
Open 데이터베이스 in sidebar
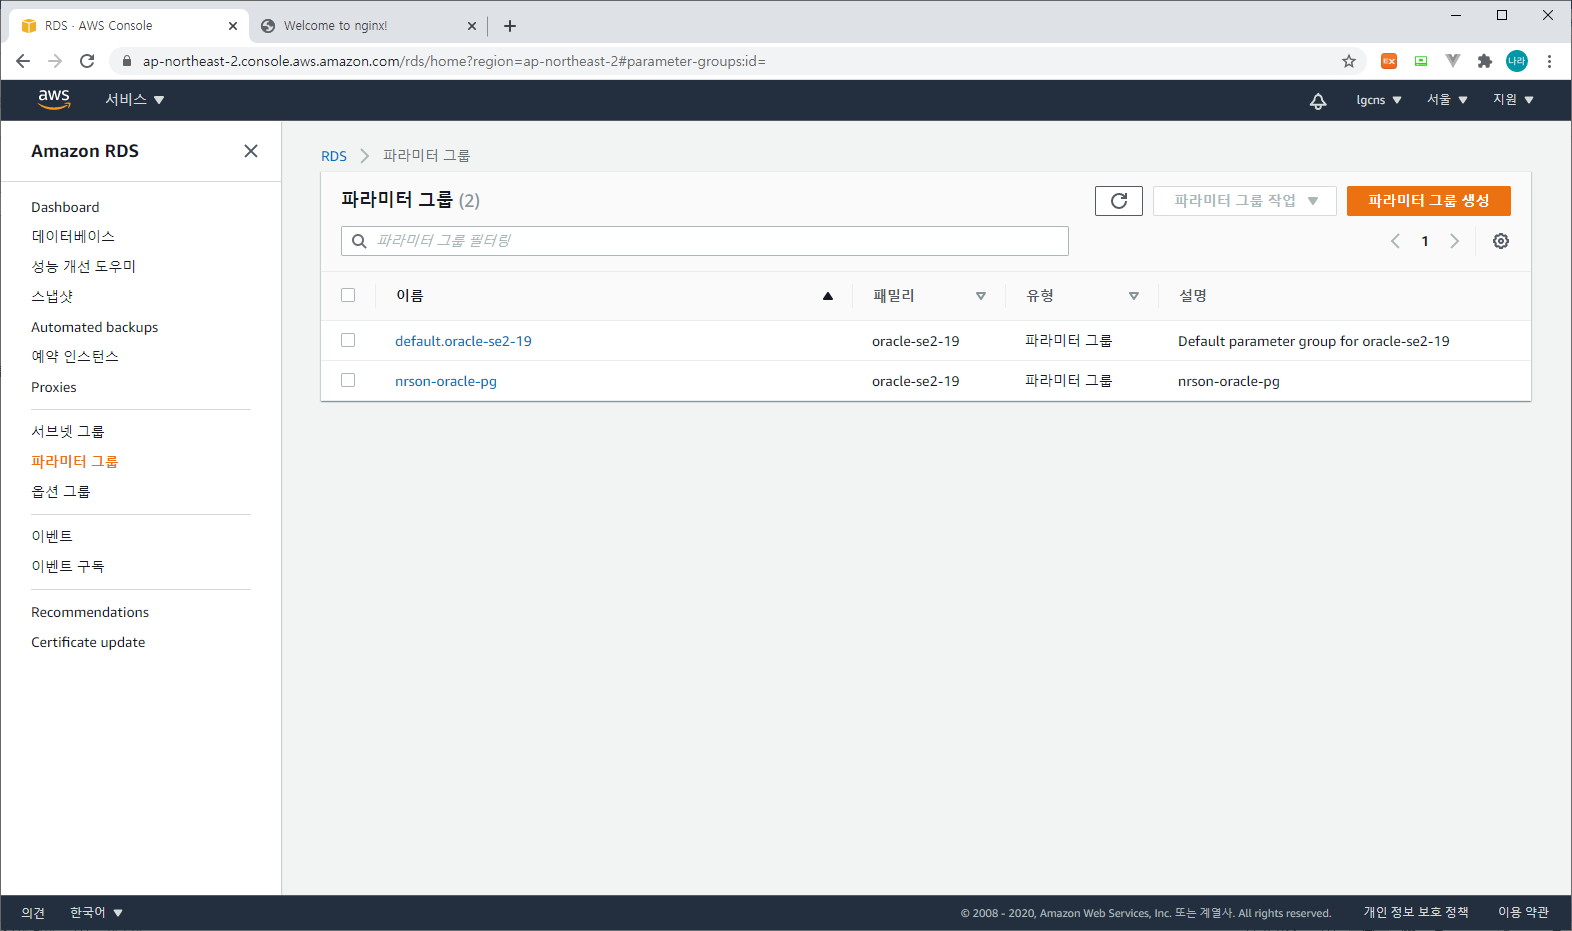[73, 236]
